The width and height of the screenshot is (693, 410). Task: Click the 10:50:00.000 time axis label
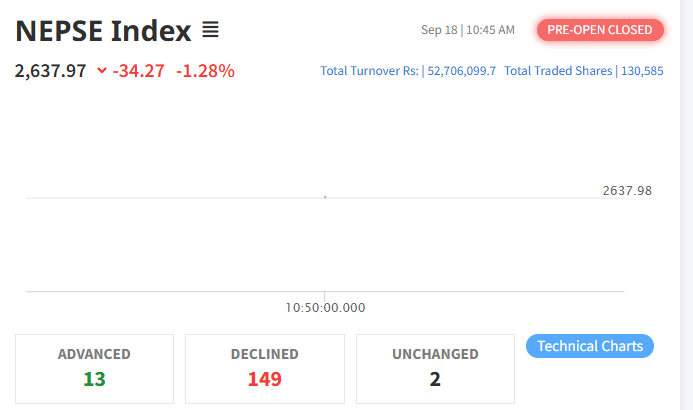point(325,308)
